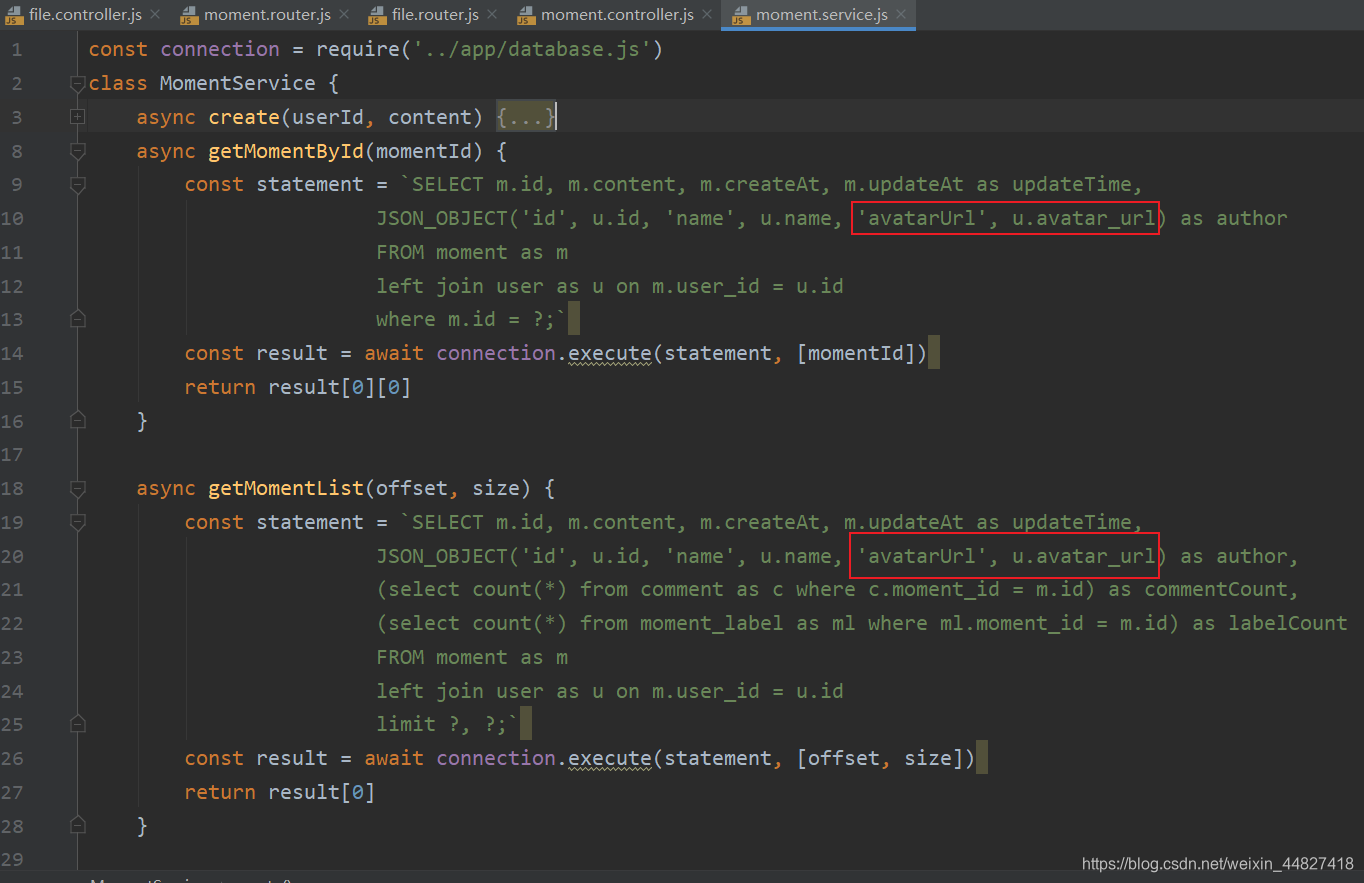Screen dimensions: 1364x883
Task: Click the fold end marker on line 28
Action: click(x=78, y=825)
